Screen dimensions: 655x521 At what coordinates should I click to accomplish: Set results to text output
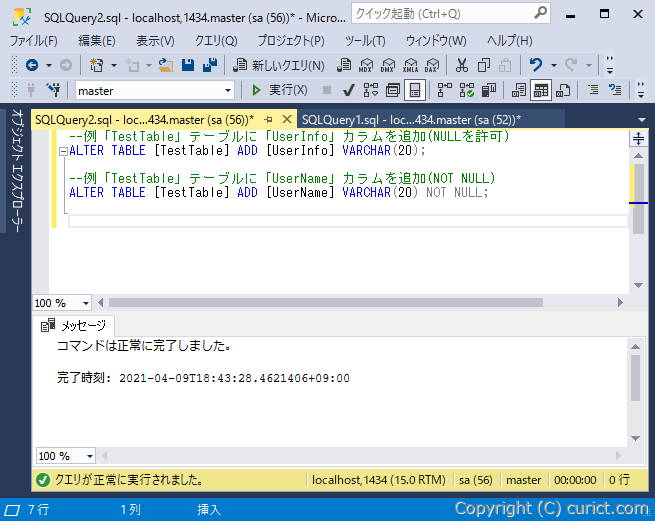click(519, 90)
